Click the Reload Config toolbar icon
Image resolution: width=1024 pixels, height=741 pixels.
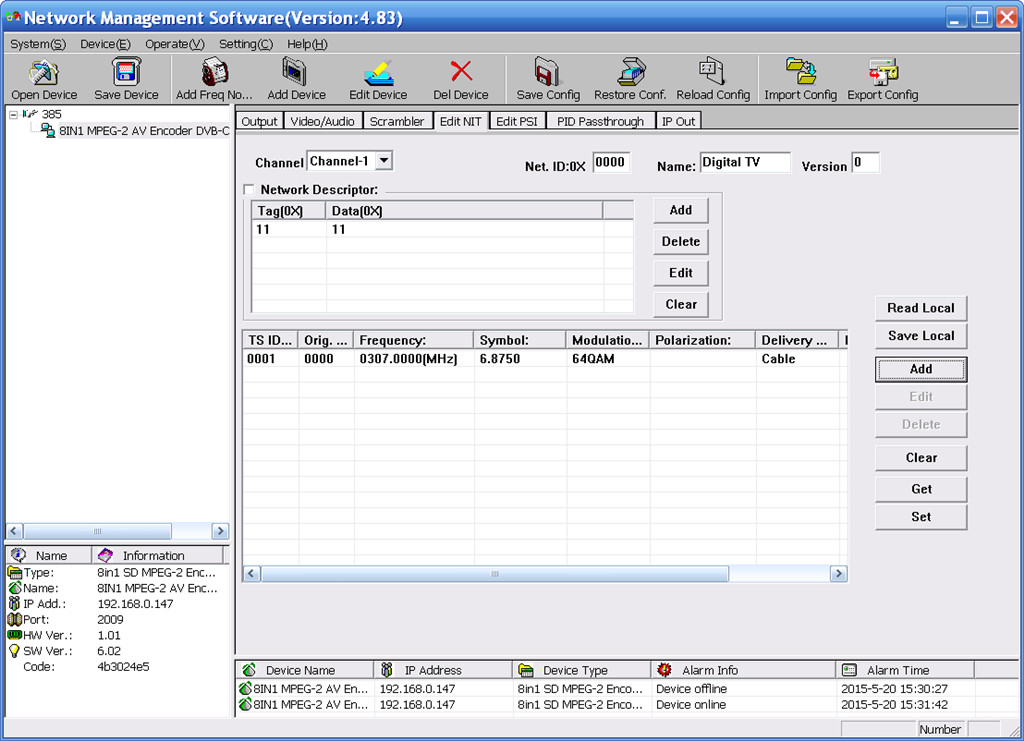tap(712, 71)
